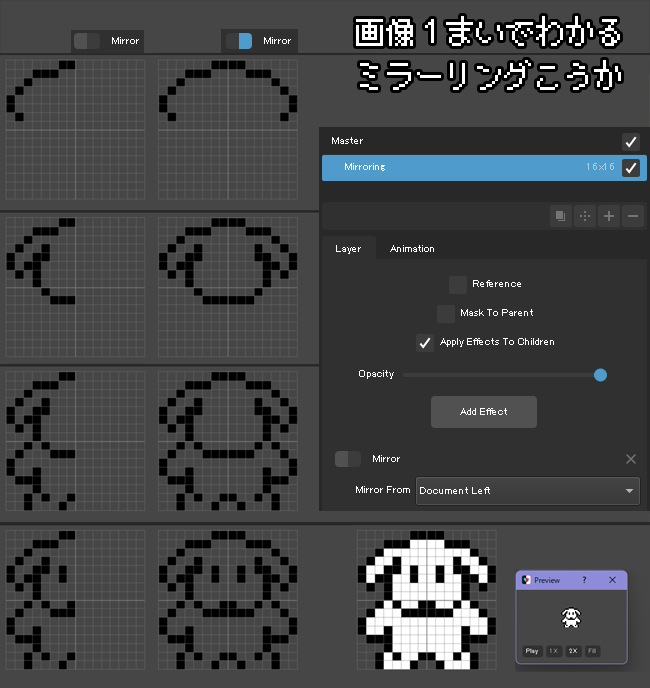Set preview zoom to 2X

point(573,651)
